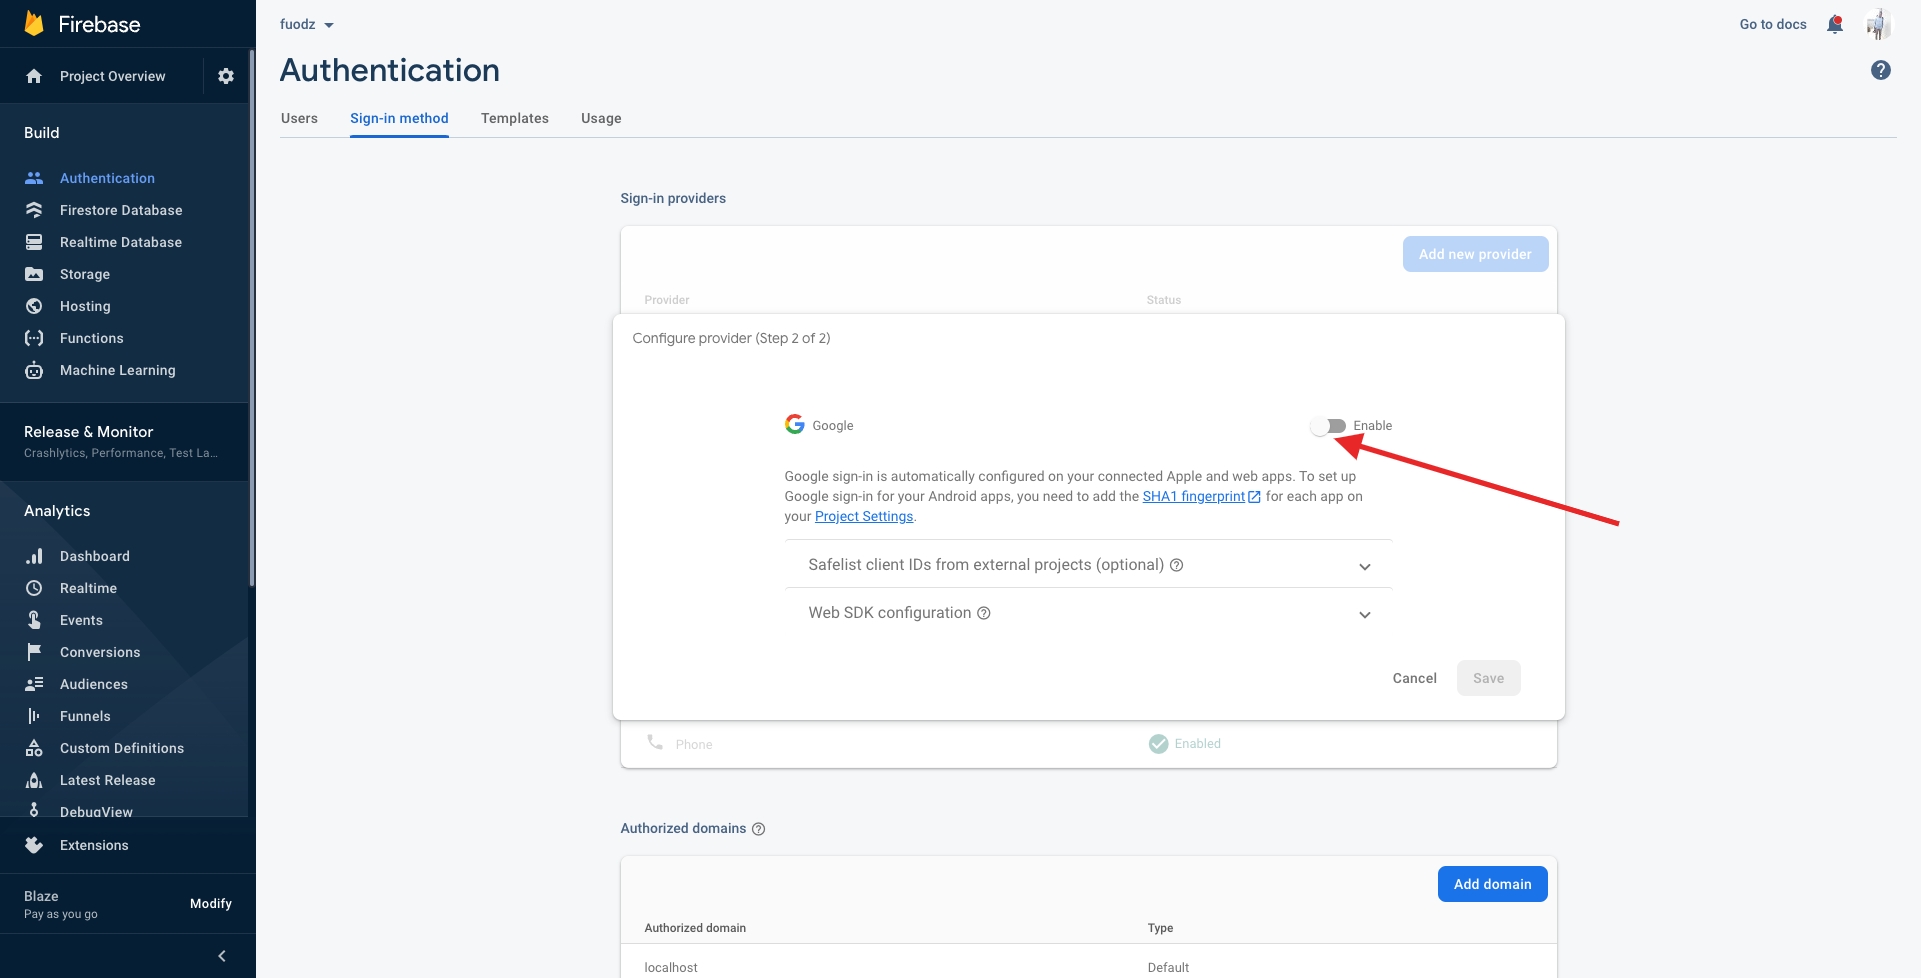
Task: Click help icon next to Web SDK configuration
Action: tap(984, 613)
